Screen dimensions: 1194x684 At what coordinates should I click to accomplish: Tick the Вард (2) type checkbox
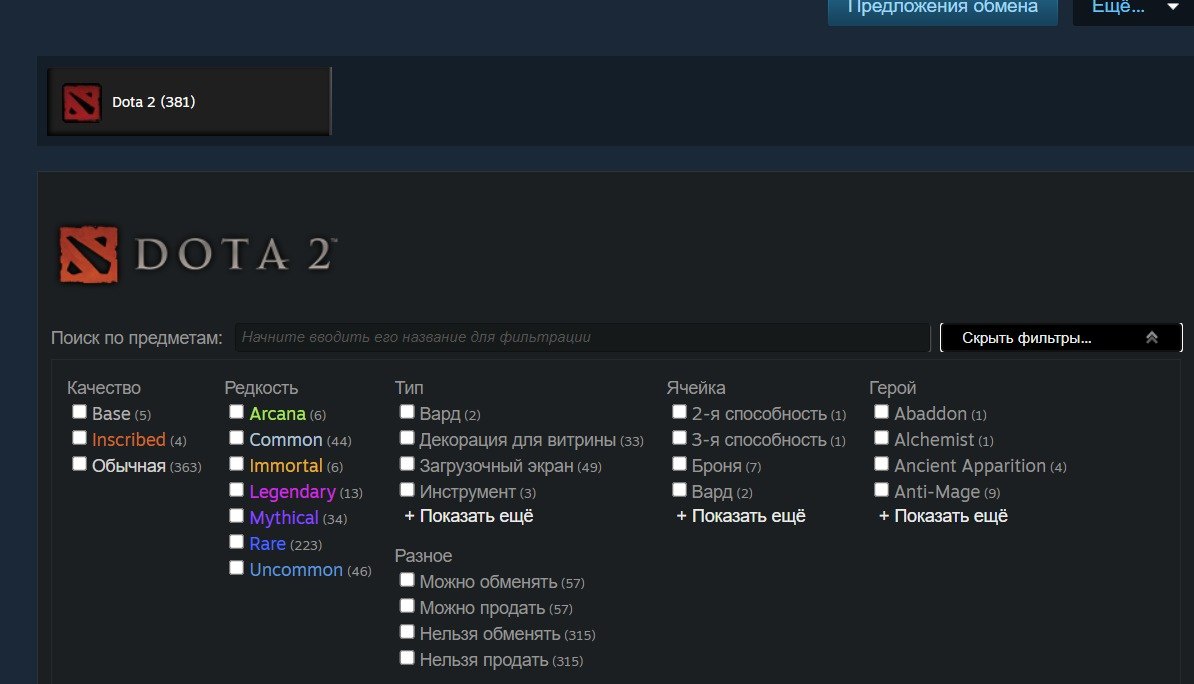pyautogui.click(x=407, y=412)
